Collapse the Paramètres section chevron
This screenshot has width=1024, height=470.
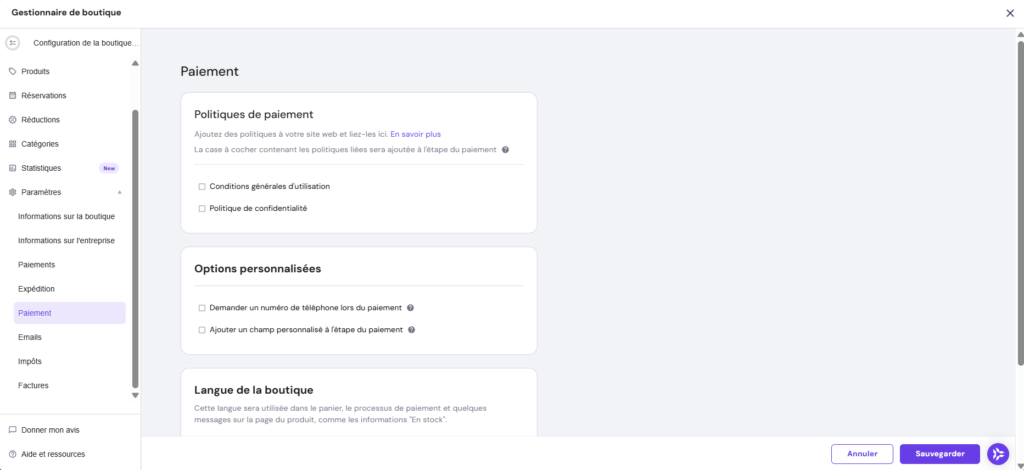pos(120,192)
